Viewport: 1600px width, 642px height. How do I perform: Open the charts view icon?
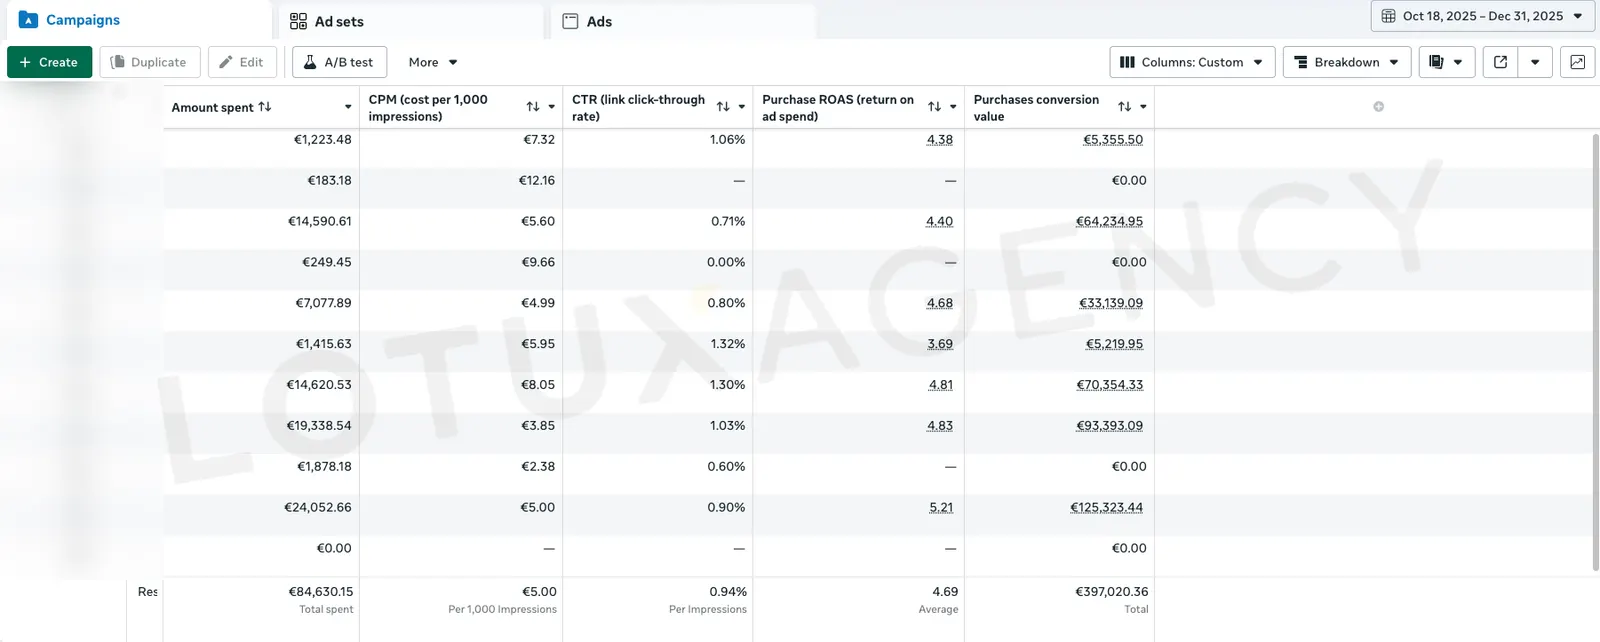click(1577, 62)
